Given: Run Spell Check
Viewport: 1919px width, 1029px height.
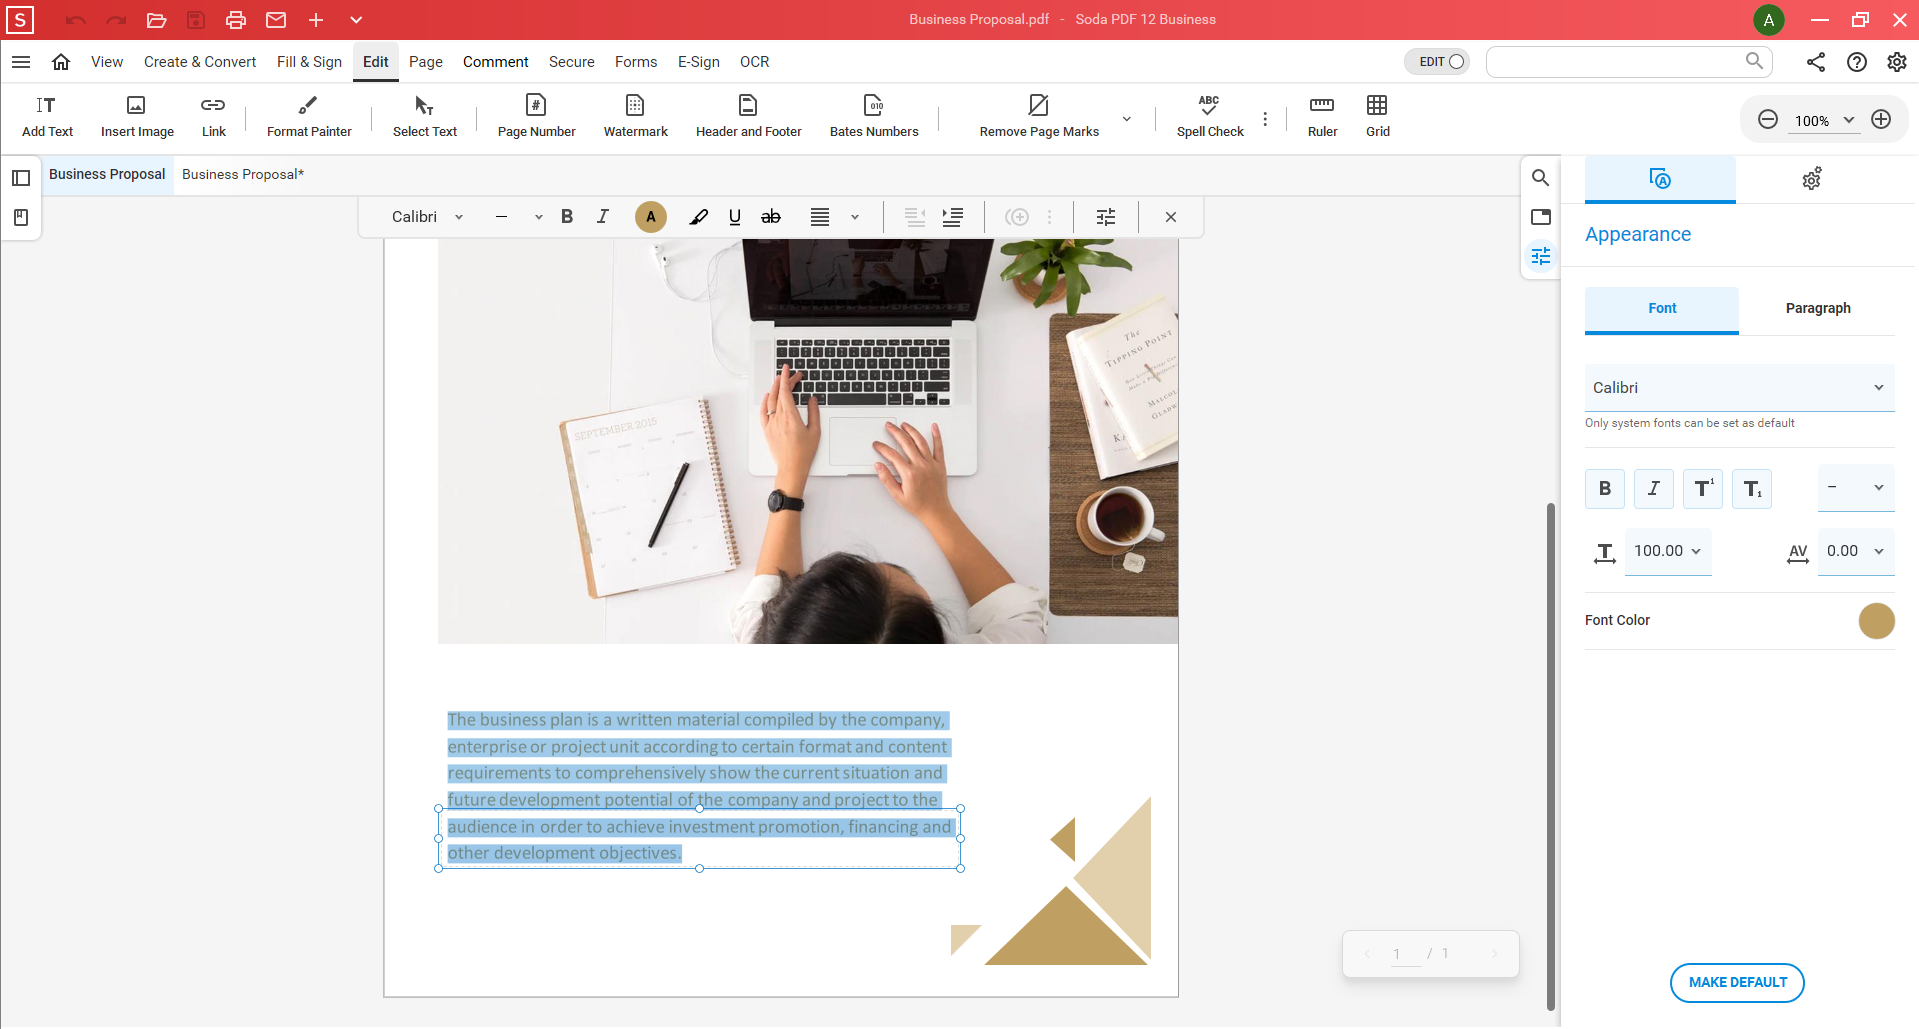Looking at the screenshot, I should pyautogui.click(x=1210, y=117).
